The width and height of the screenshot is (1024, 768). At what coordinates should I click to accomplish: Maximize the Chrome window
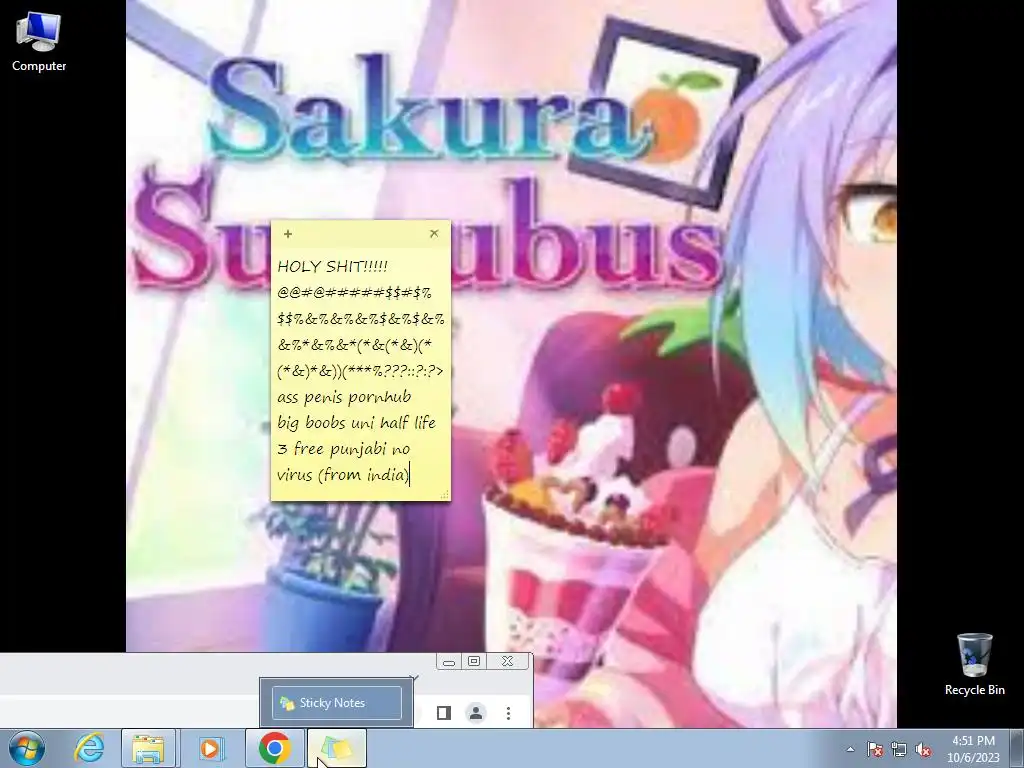tap(474, 662)
